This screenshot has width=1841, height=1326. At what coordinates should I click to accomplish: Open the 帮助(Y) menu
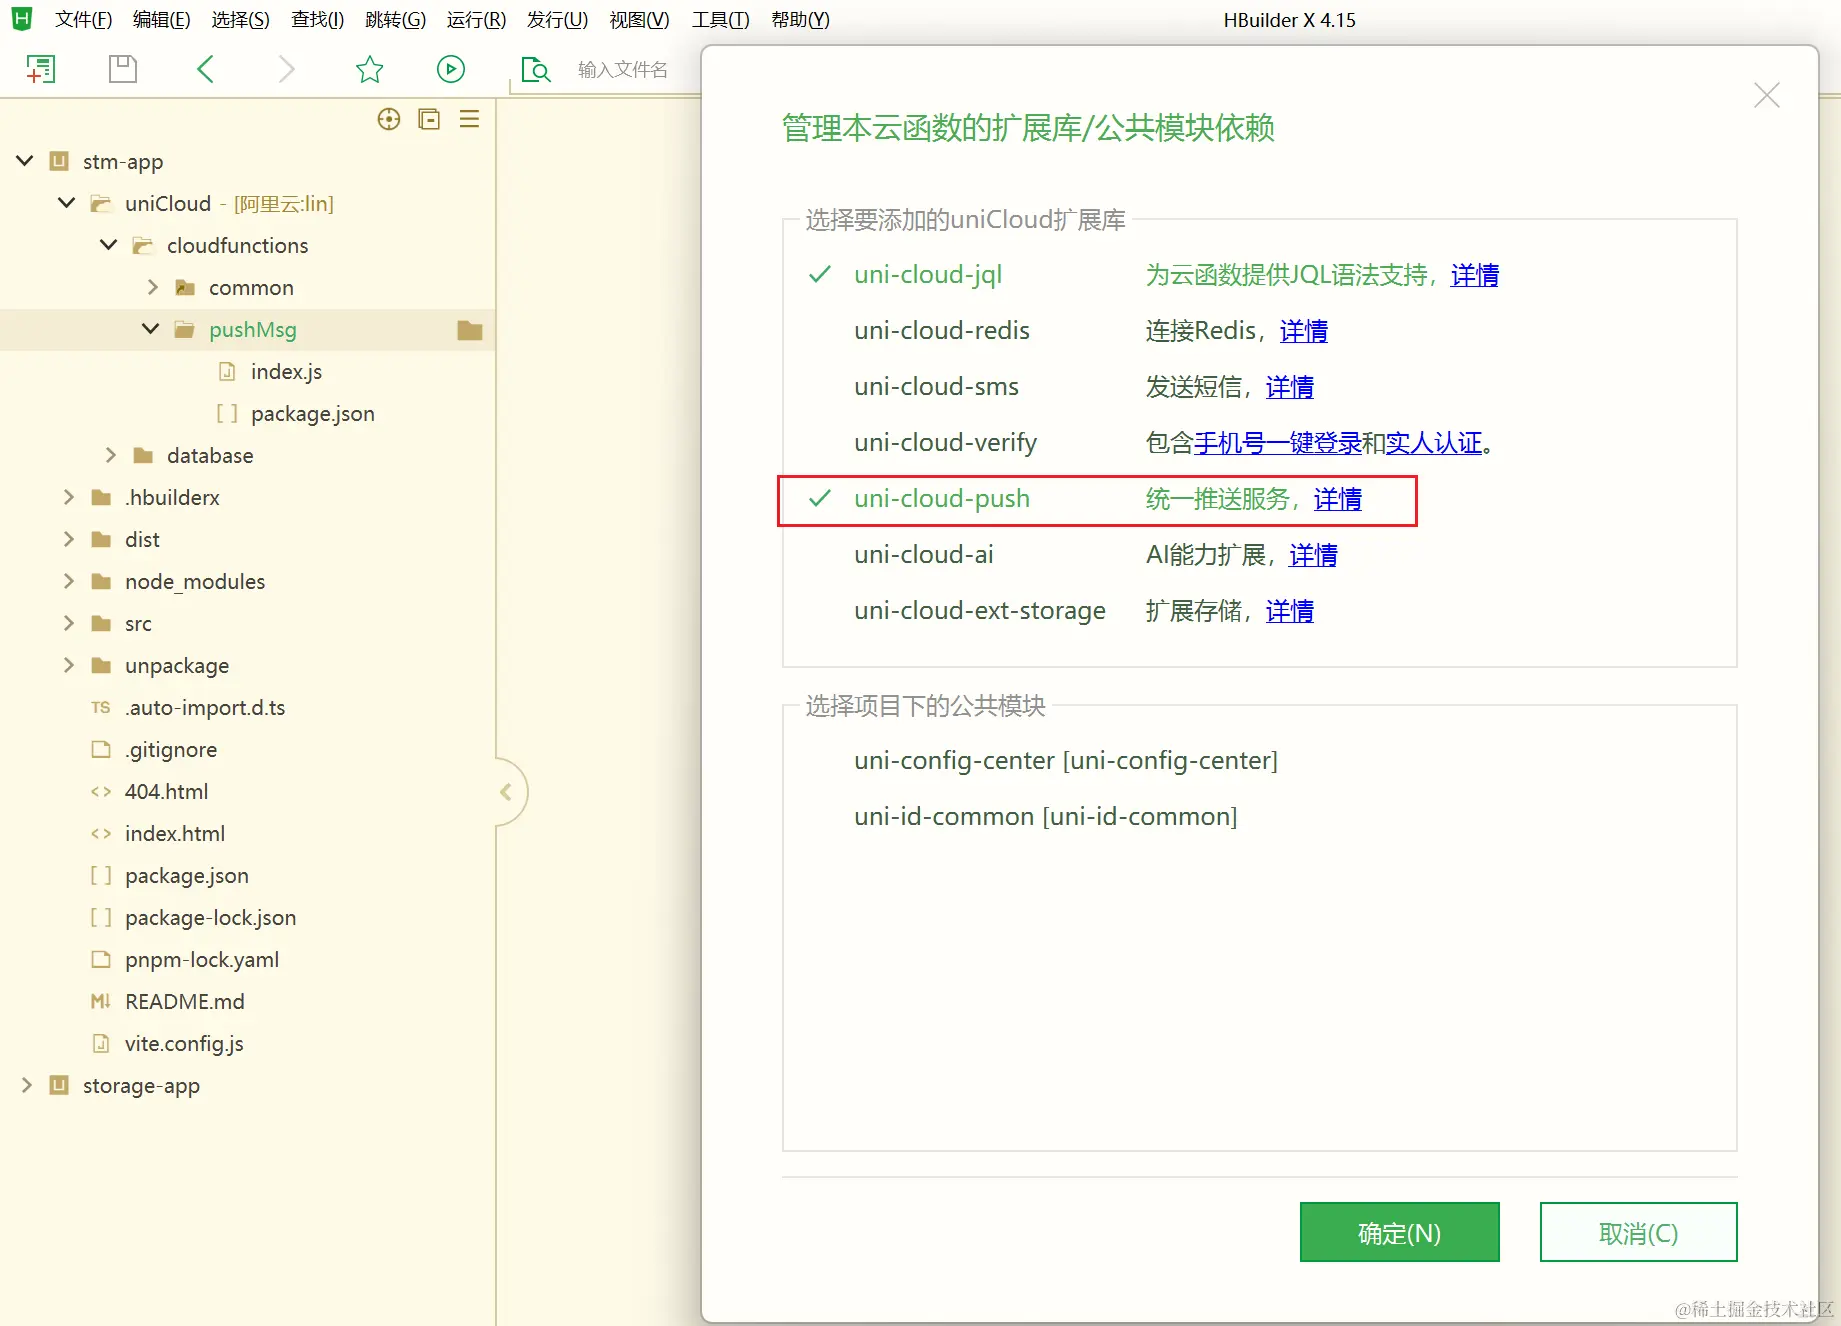coord(800,20)
